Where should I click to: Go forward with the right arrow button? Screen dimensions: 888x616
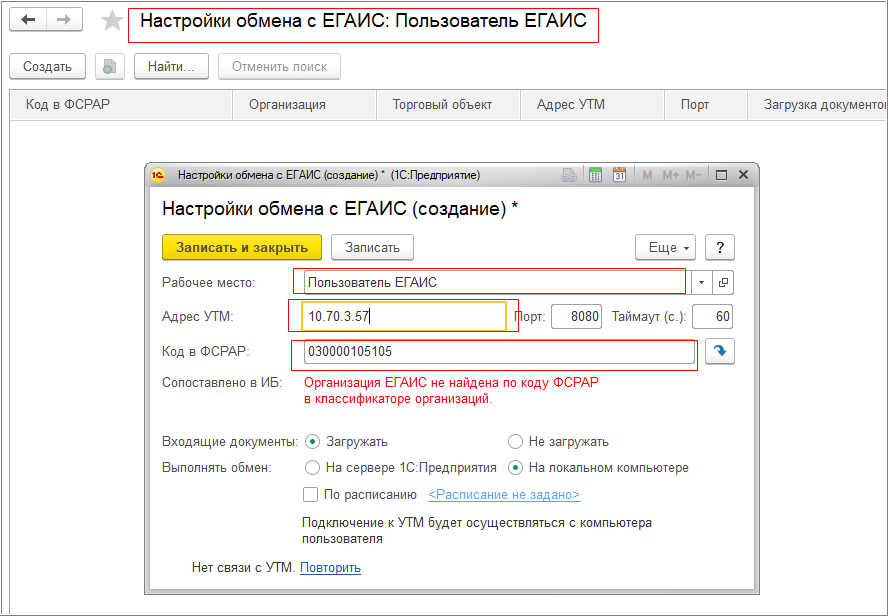point(64,20)
